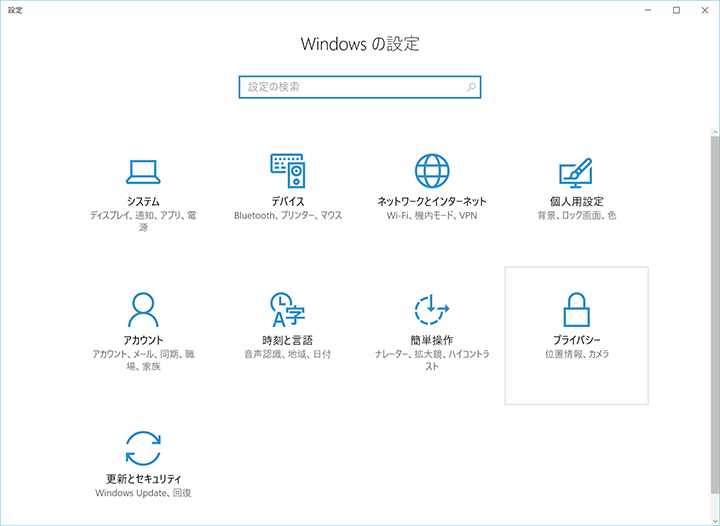Viewport: 720px width, 526px height.
Task: Open the 更新とセキュリティ sync arrows icon
Action: [x=143, y=448]
